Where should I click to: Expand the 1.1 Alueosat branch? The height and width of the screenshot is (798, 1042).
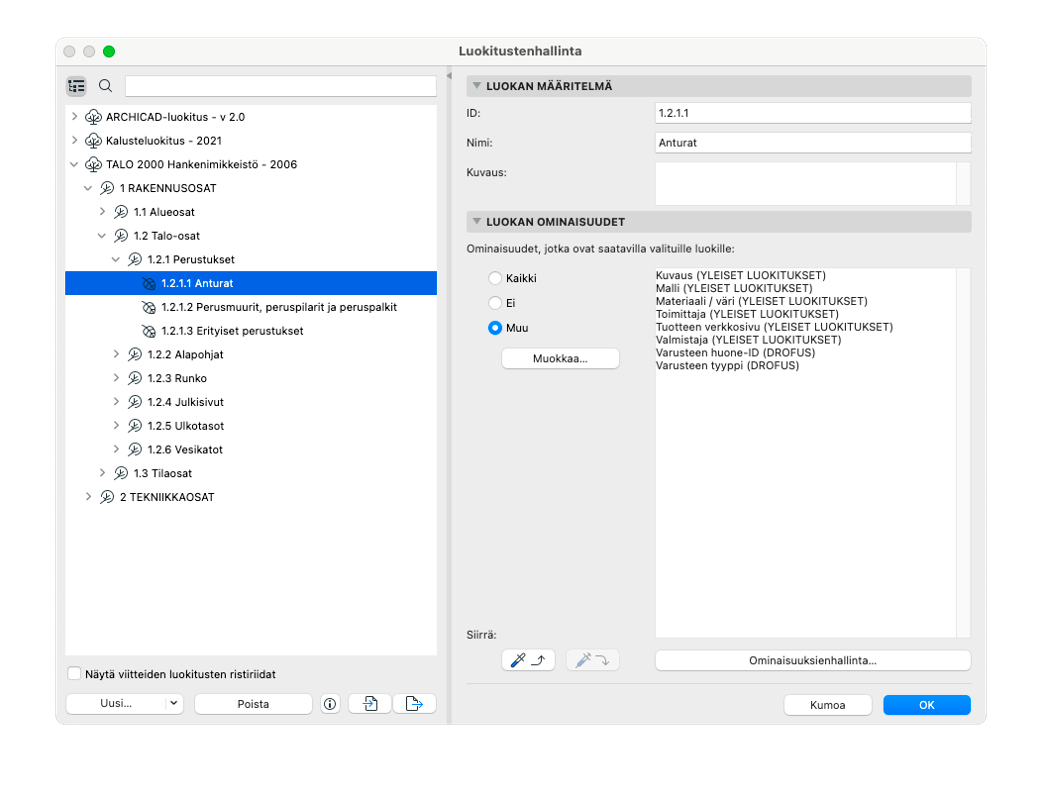102,211
